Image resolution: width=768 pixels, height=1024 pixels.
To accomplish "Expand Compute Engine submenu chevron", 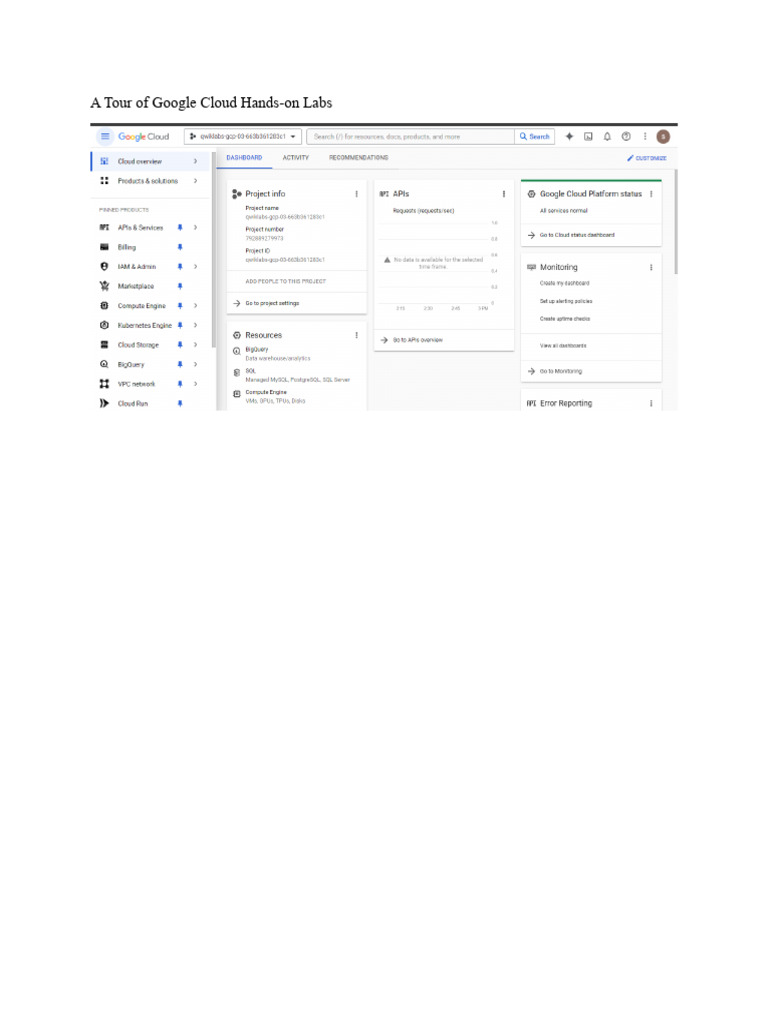I will (195, 306).
